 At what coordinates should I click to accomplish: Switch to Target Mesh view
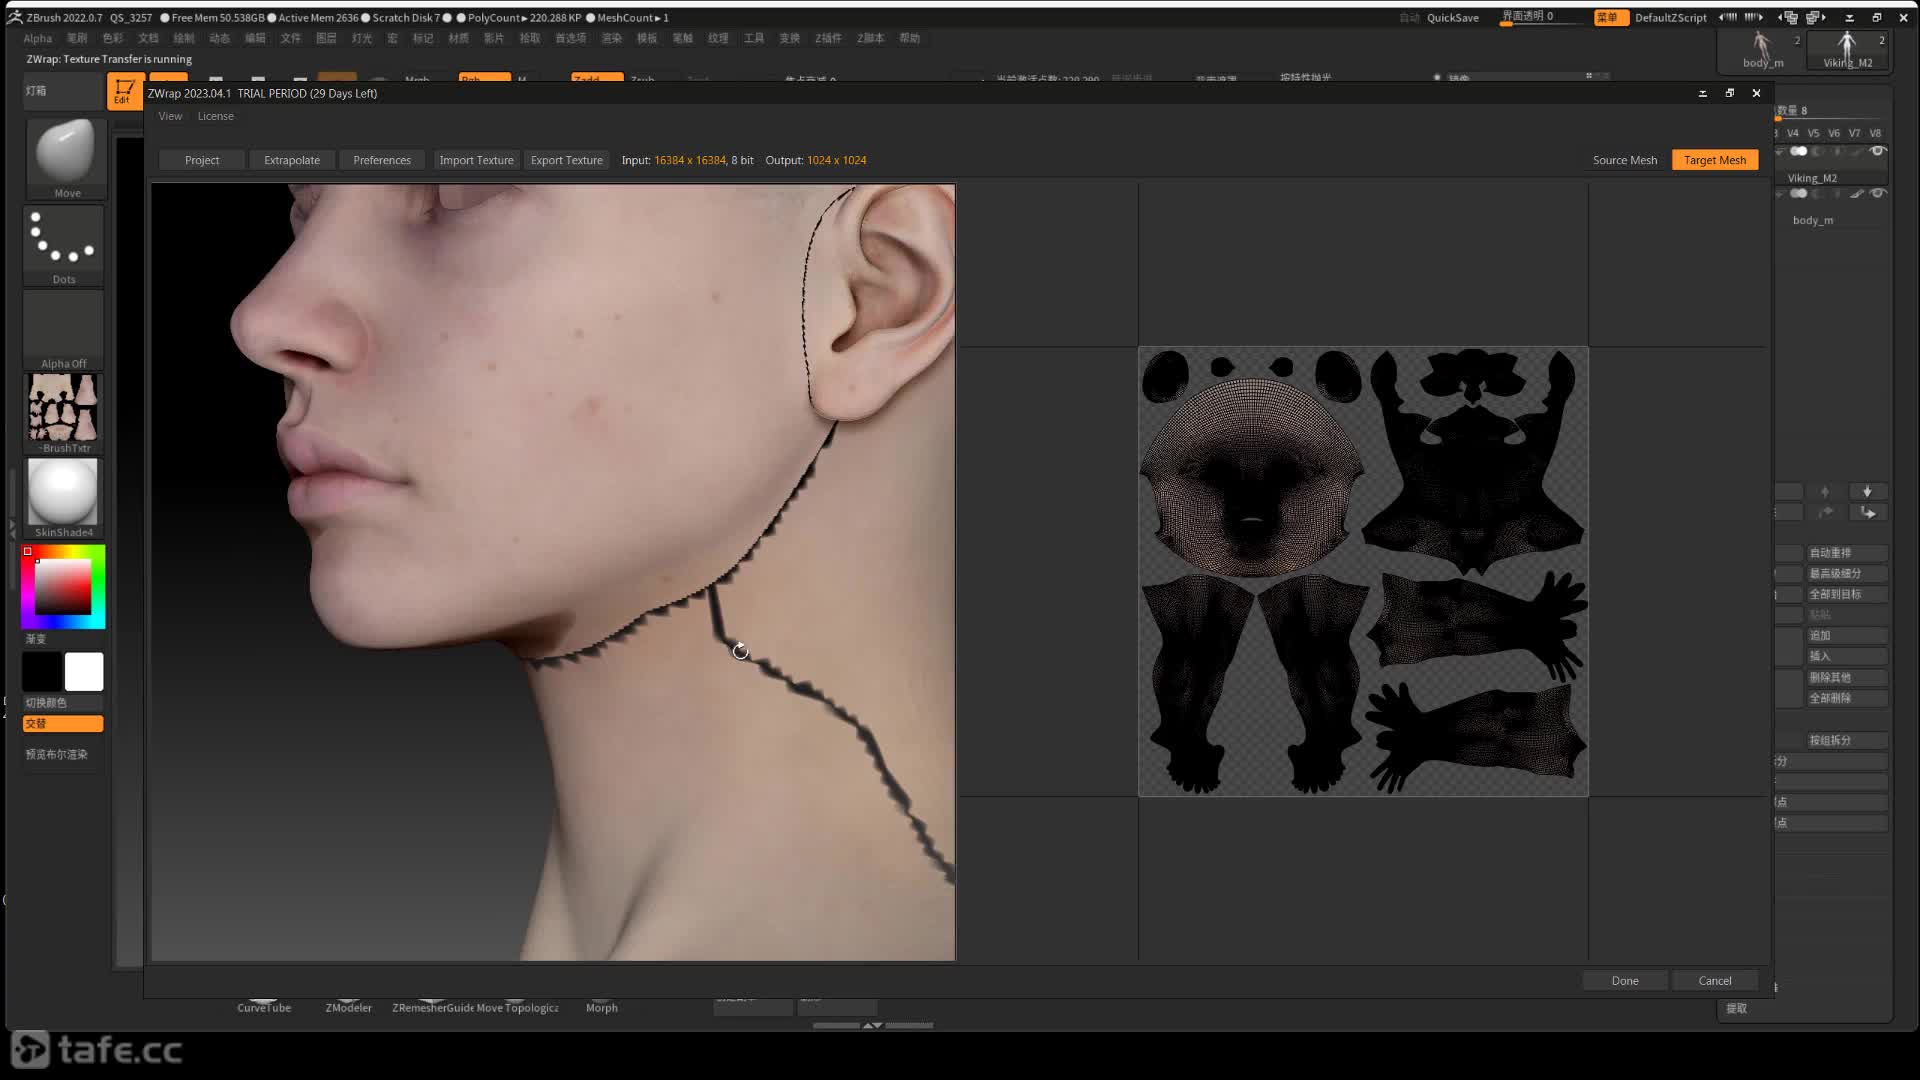click(1714, 160)
